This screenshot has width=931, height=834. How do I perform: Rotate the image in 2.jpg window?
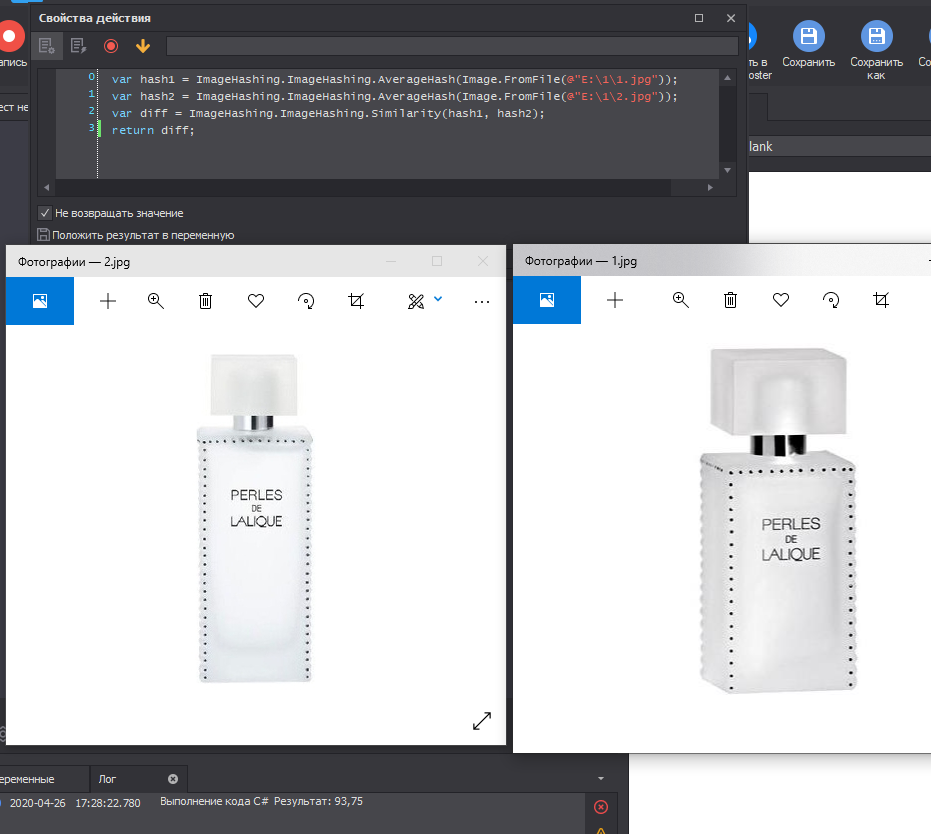pyautogui.click(x=306, y=301)
